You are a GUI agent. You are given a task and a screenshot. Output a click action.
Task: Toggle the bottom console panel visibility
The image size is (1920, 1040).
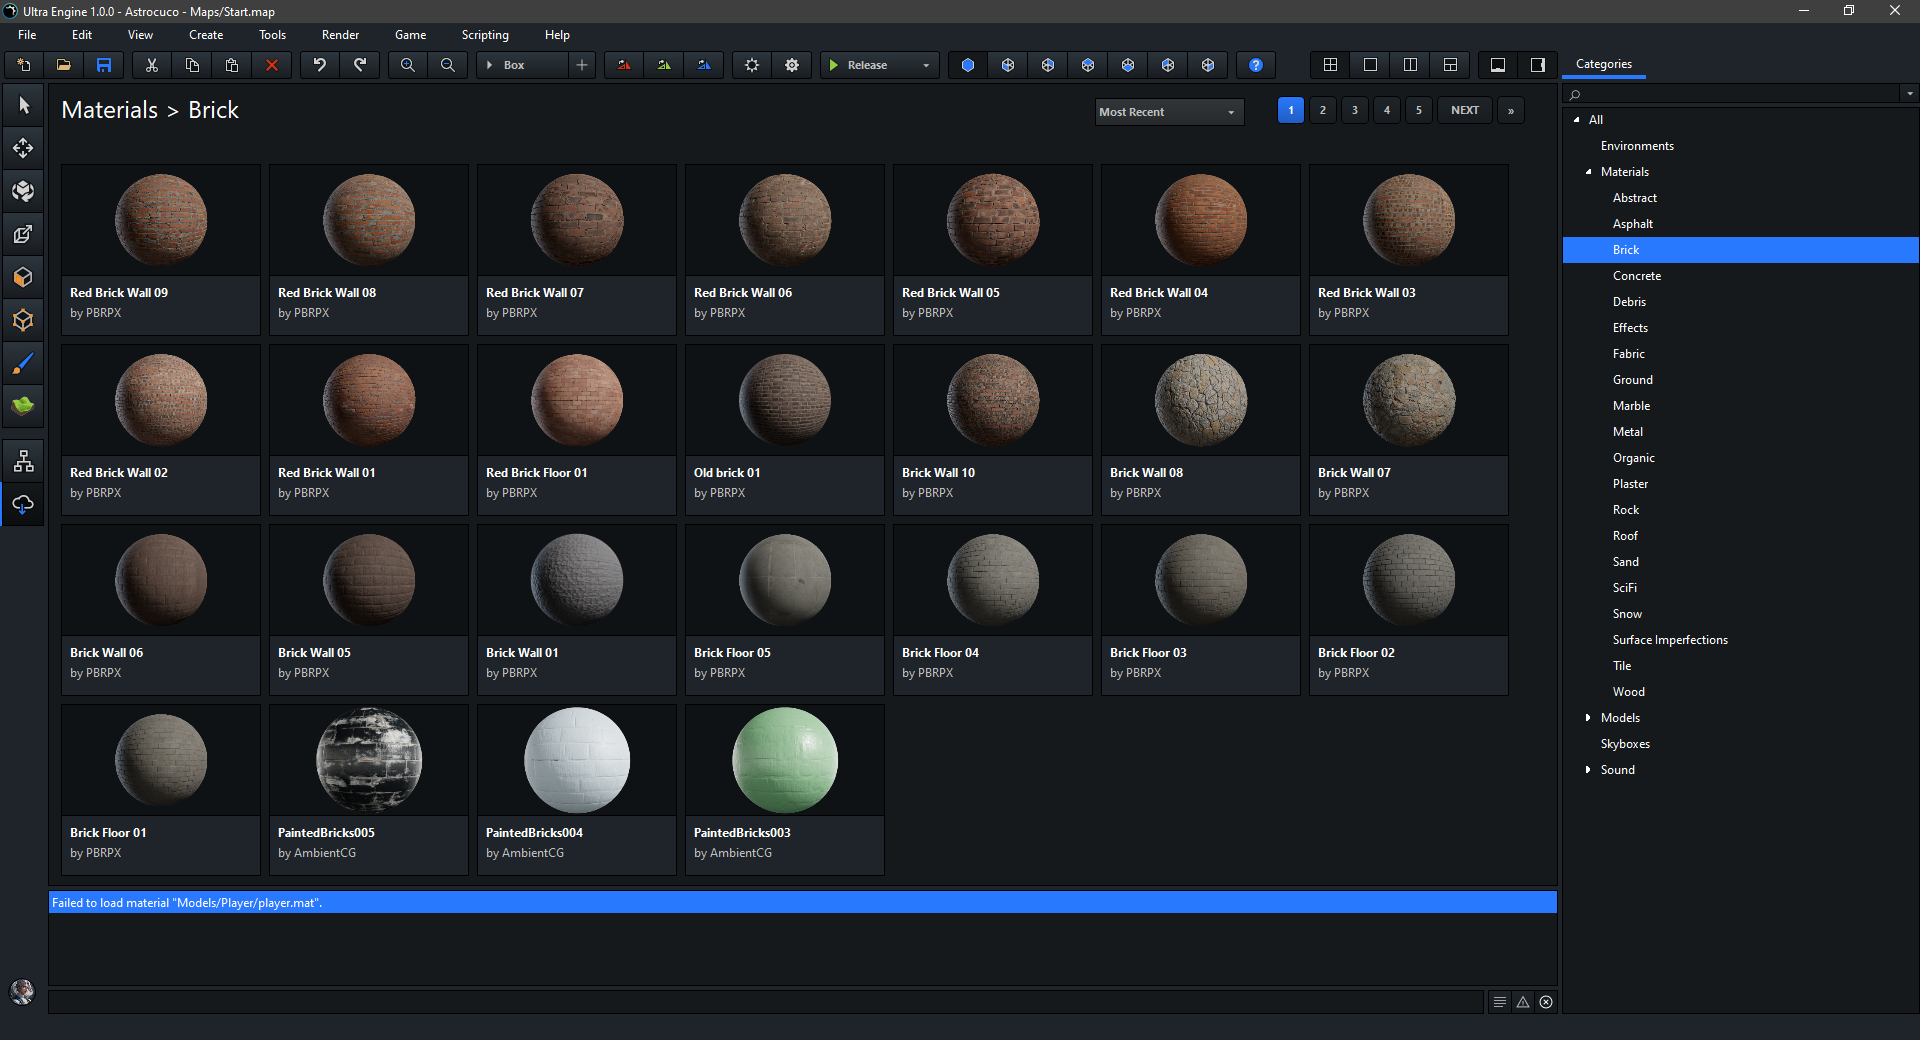(1498, 65)
